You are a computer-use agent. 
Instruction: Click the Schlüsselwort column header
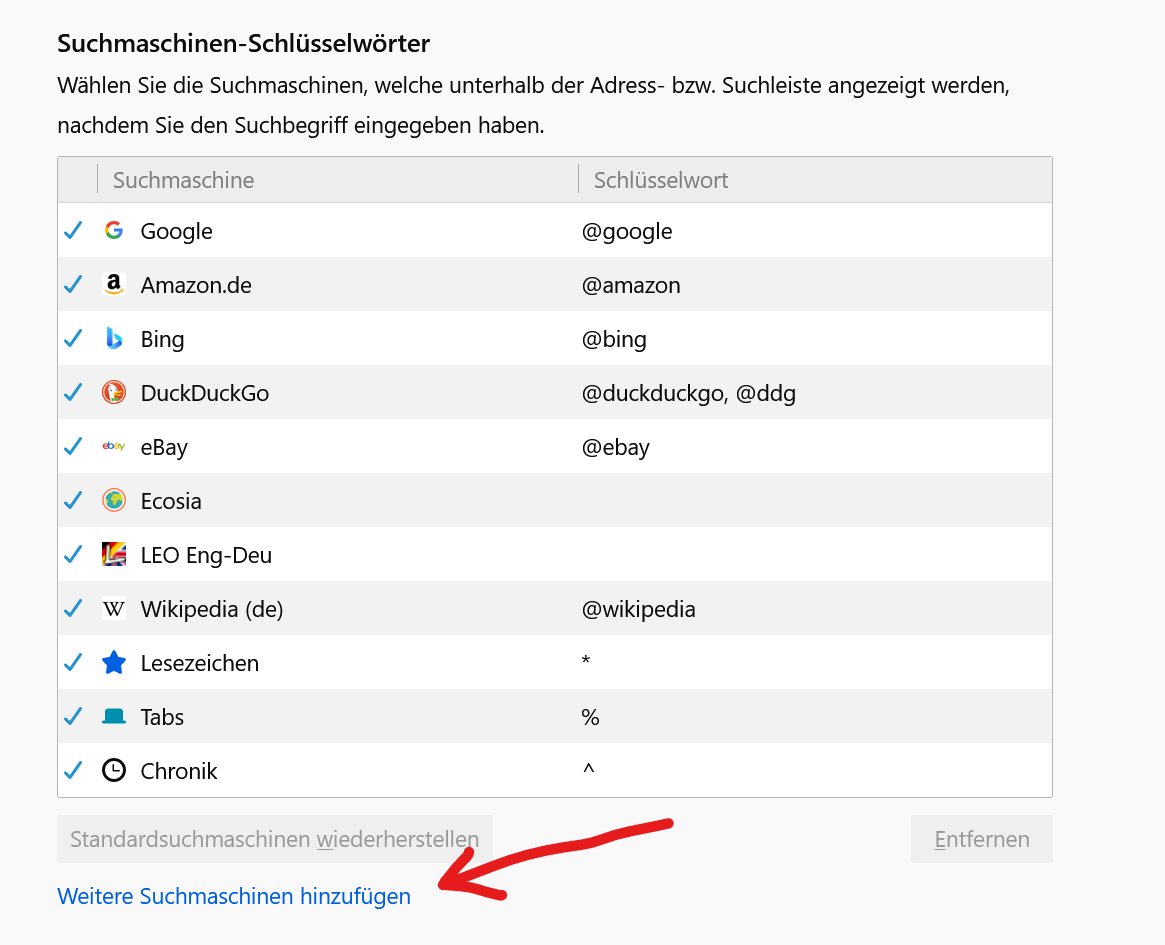point(661,180)
